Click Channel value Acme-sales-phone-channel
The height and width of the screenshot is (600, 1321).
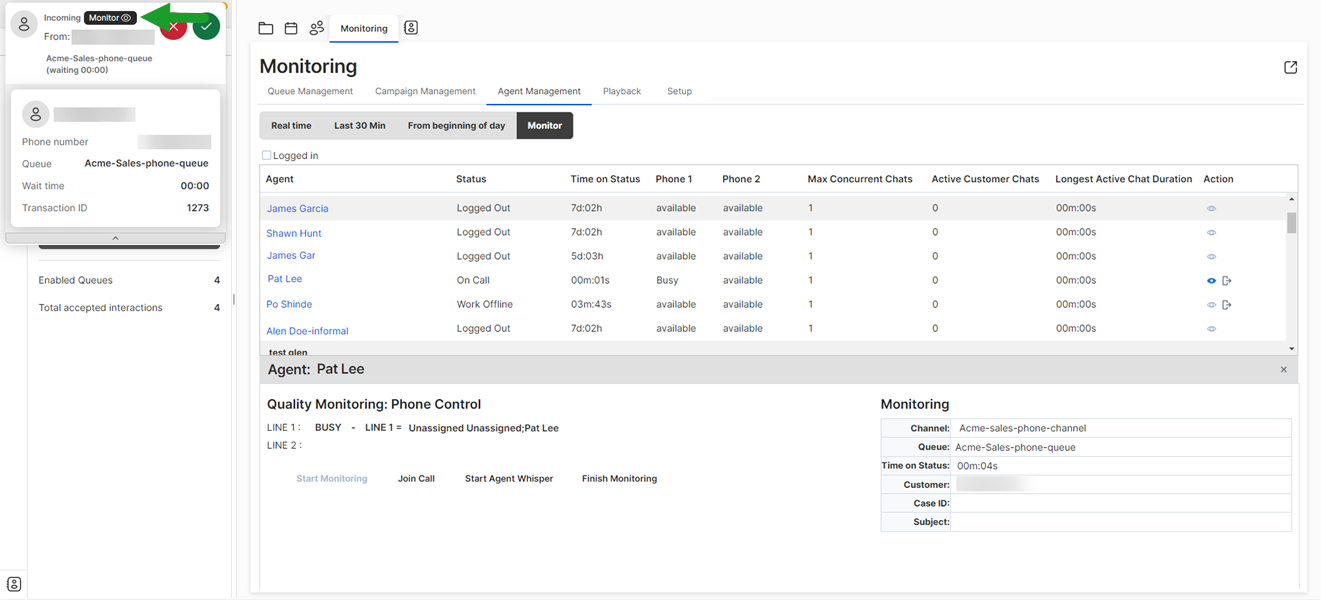[1022, 428]
